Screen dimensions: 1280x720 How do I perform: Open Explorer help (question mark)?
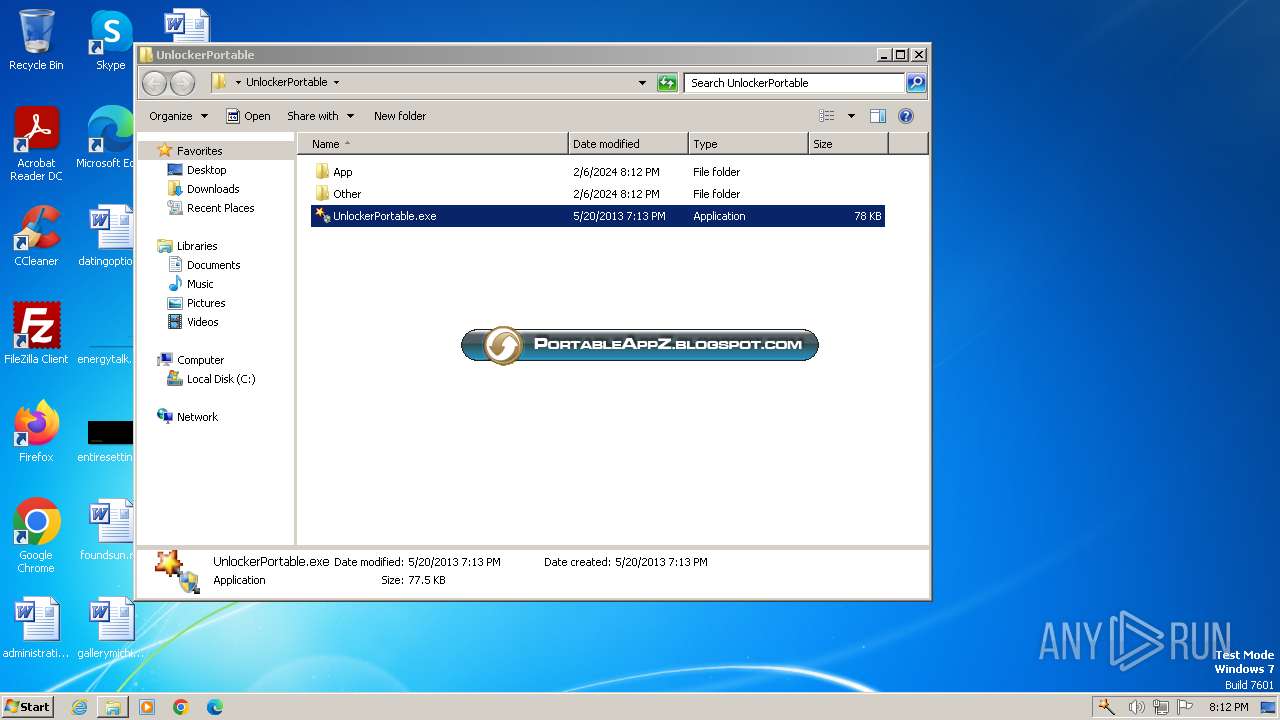tap(906, 116)
